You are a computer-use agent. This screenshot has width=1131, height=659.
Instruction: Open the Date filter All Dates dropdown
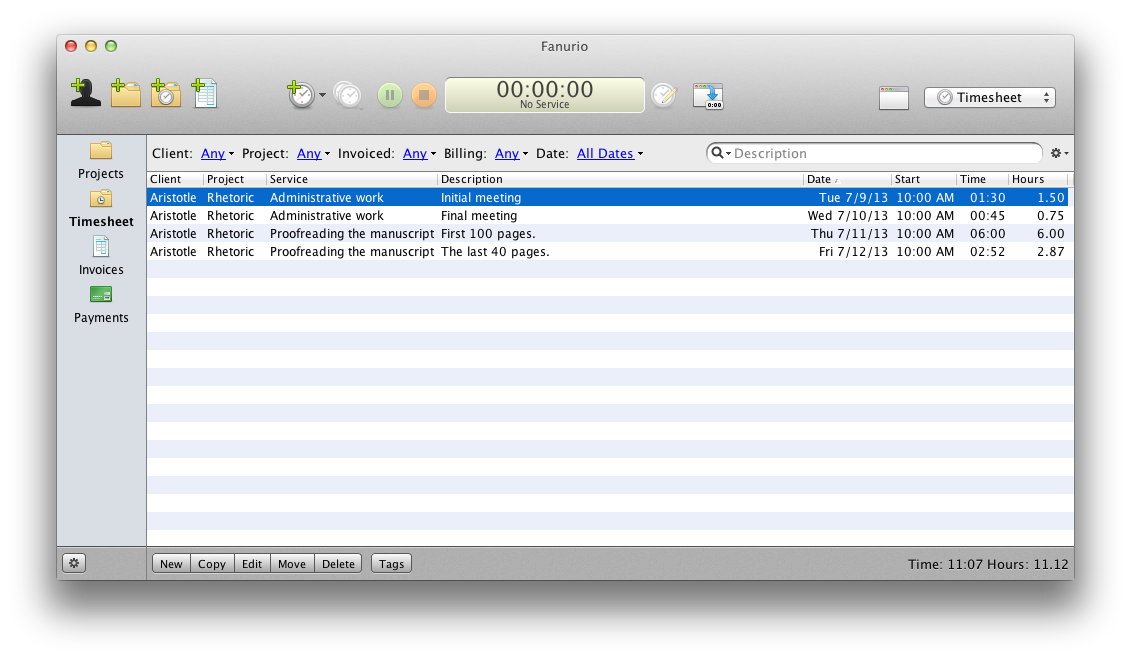click(609, 154)
